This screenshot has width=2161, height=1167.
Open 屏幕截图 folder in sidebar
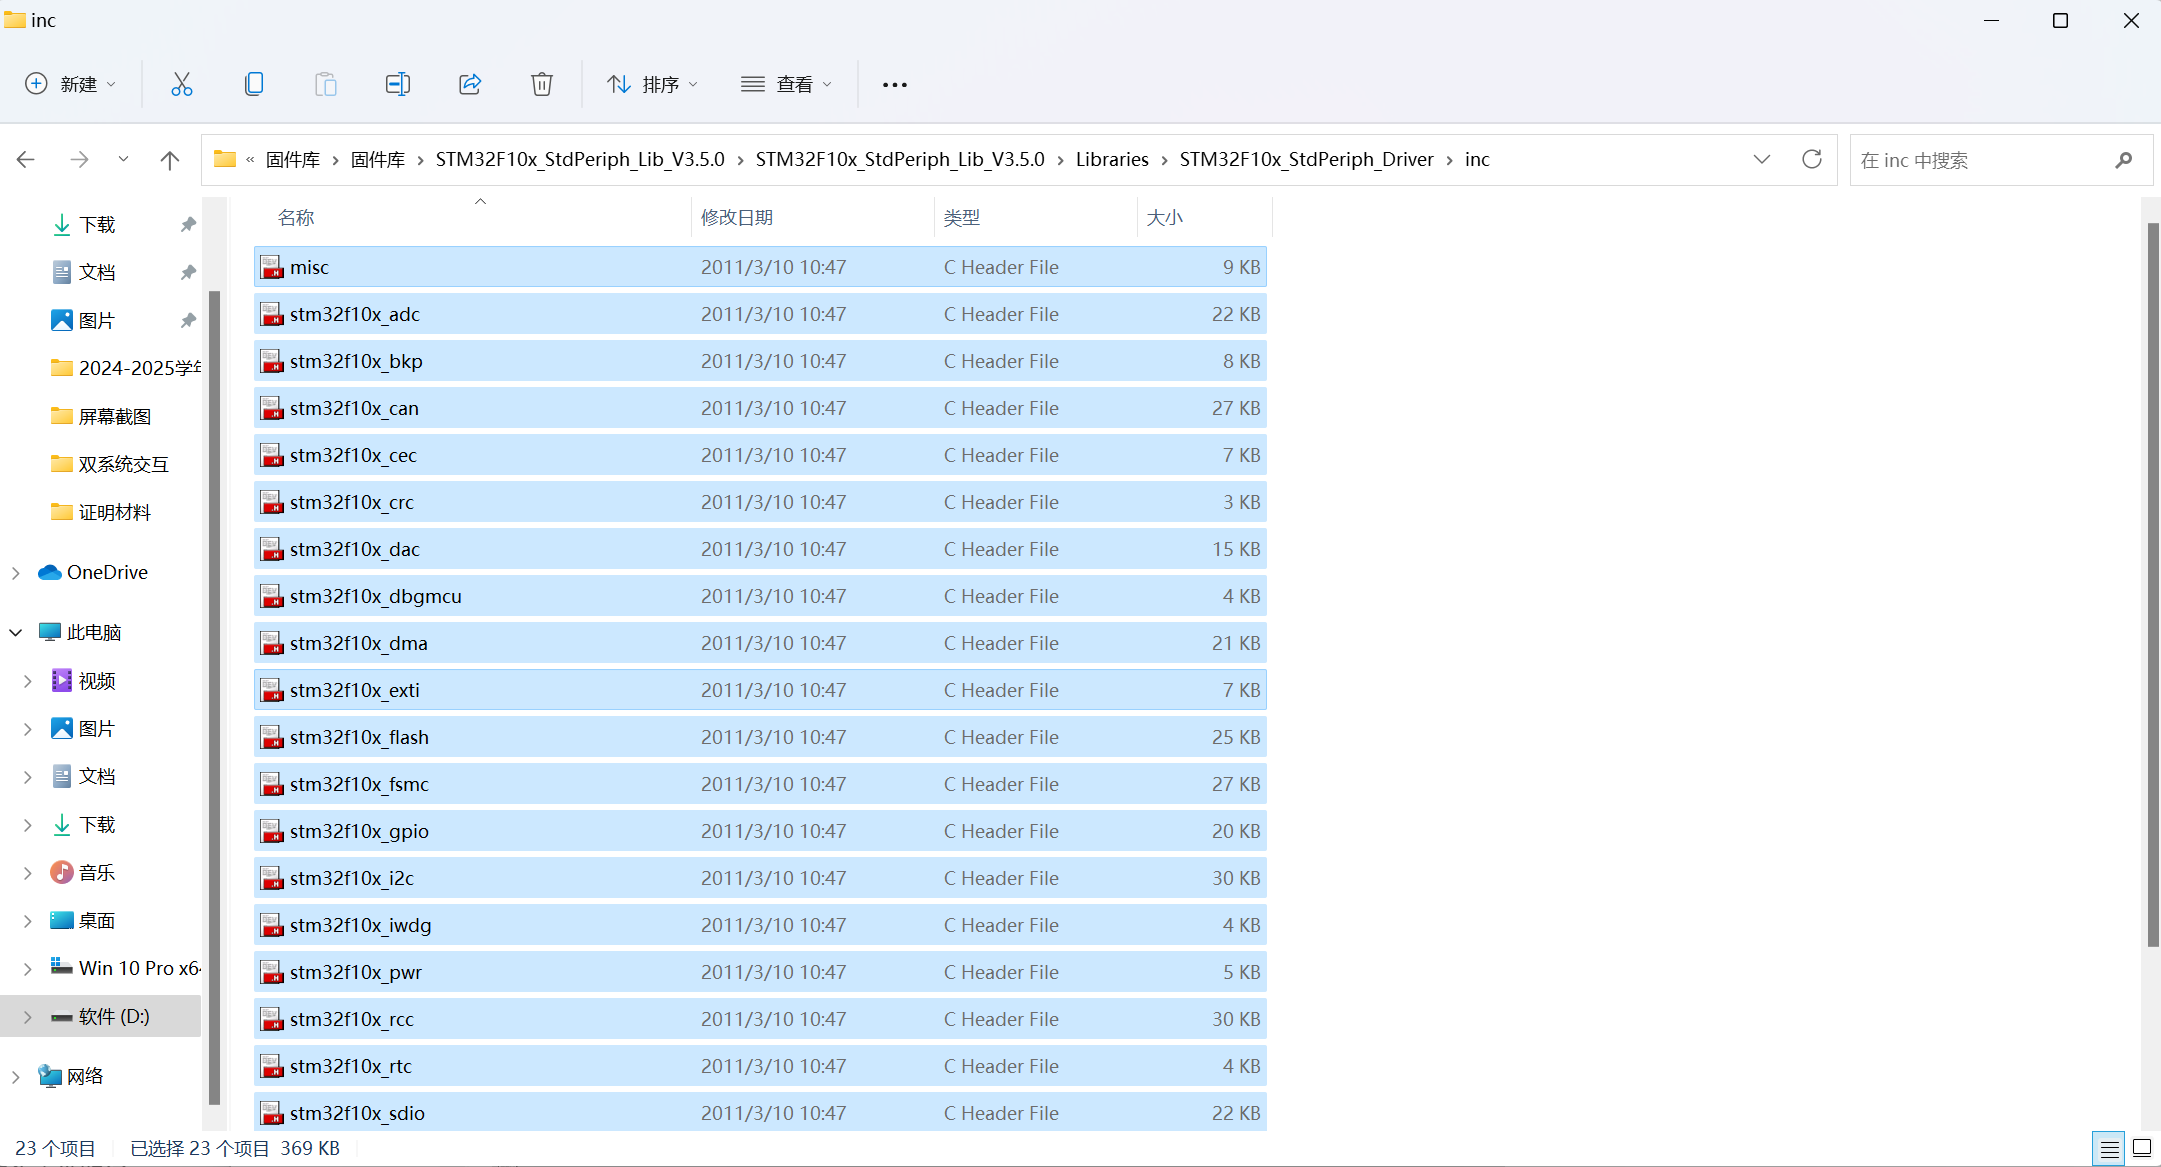[x=101, y=416]
